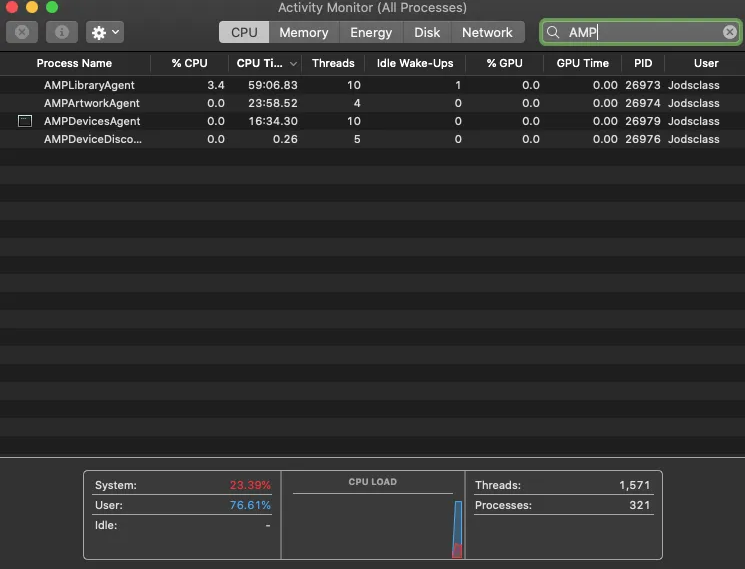Click the green zoom window button
This screenshot has width=745, height=569.
52,7
